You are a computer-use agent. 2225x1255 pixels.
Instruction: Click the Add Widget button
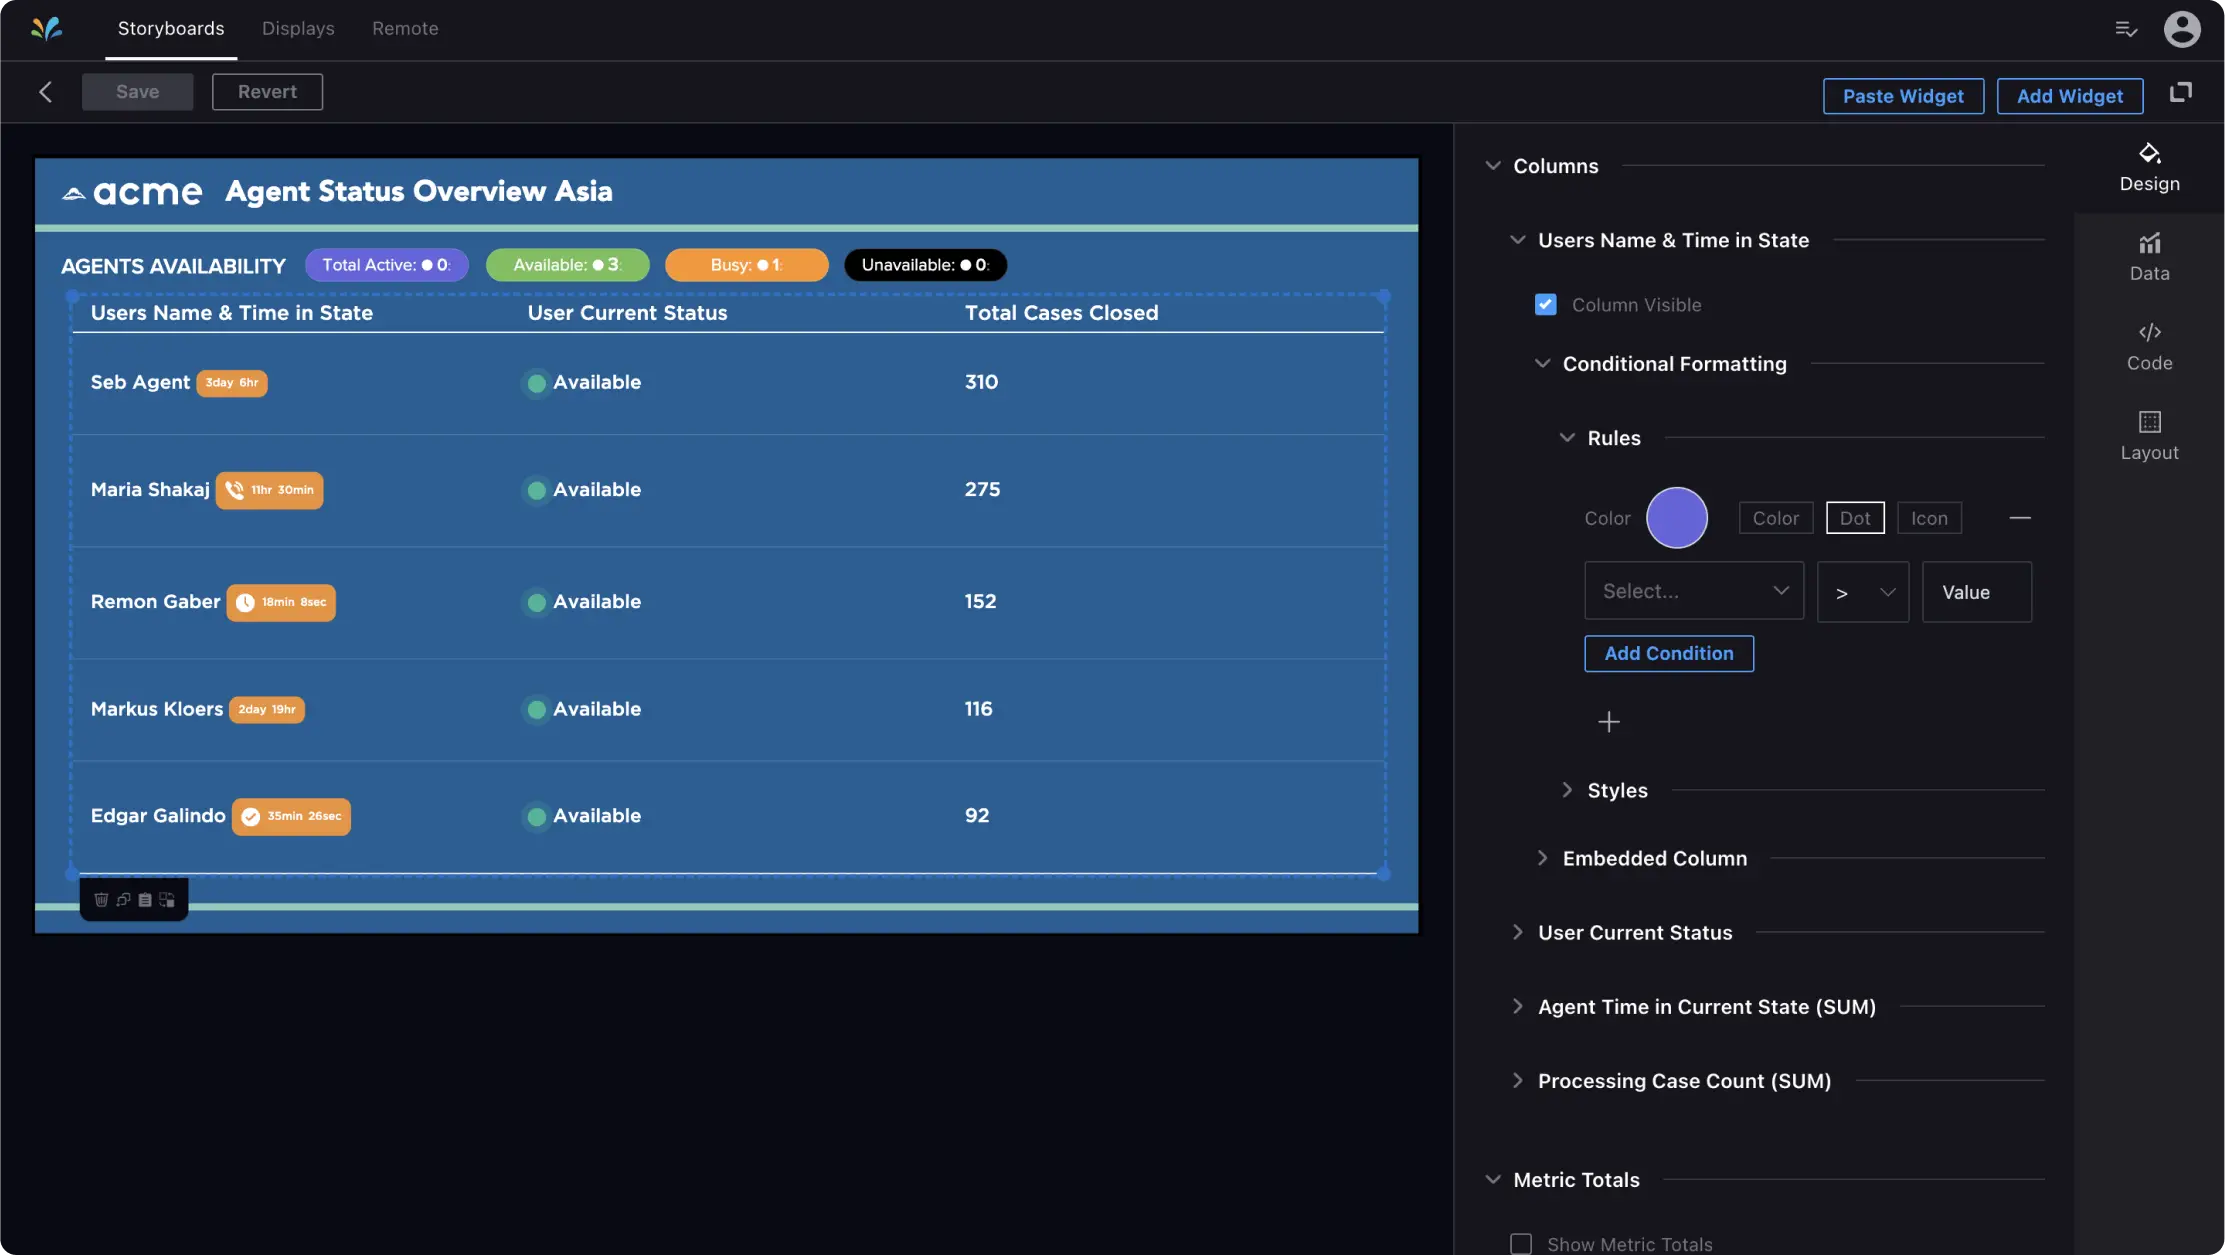coord(2069,96)
